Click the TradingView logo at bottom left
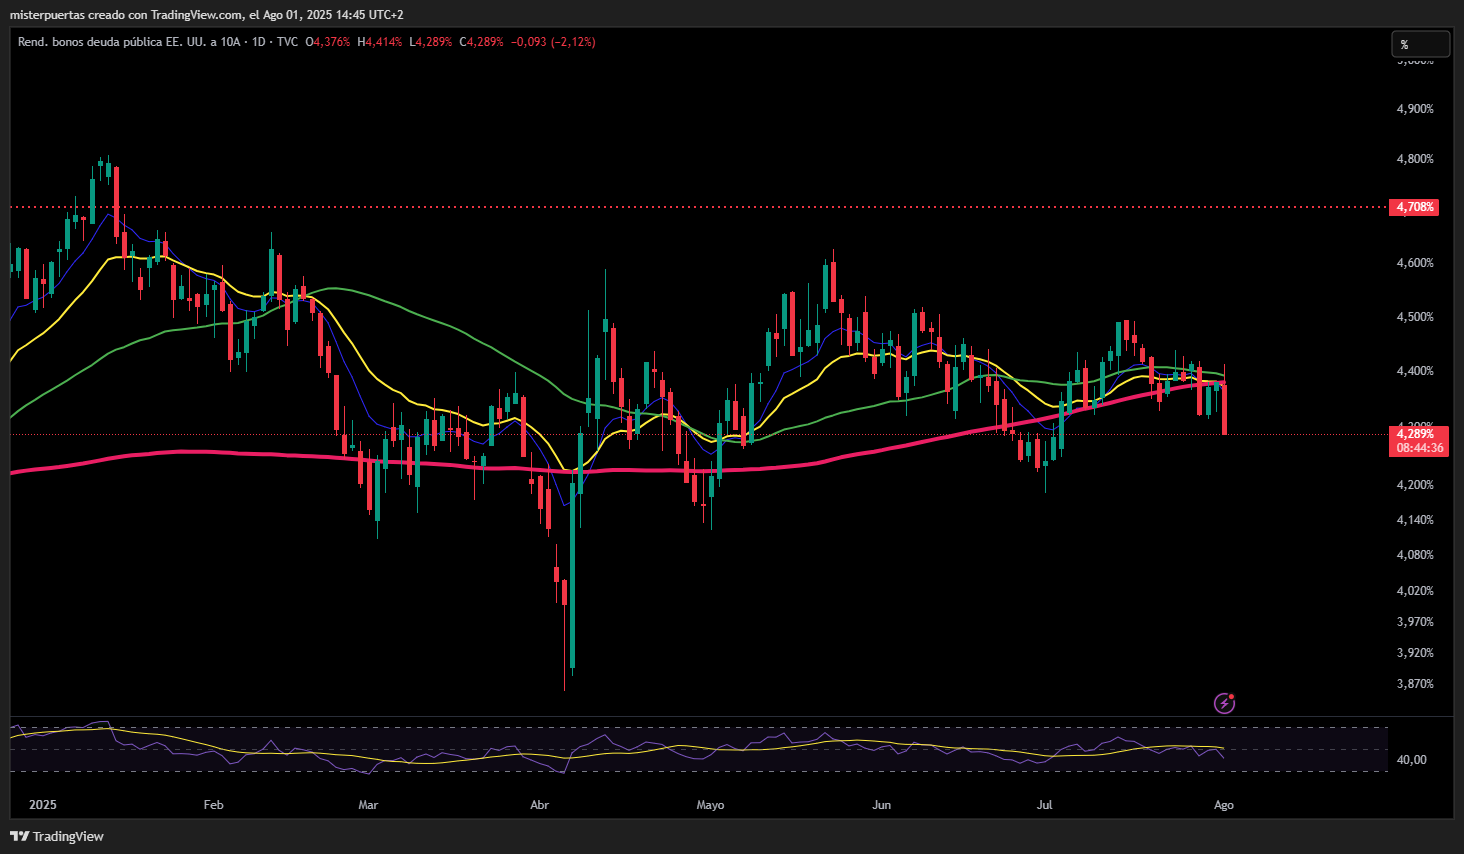 point(57,836)
